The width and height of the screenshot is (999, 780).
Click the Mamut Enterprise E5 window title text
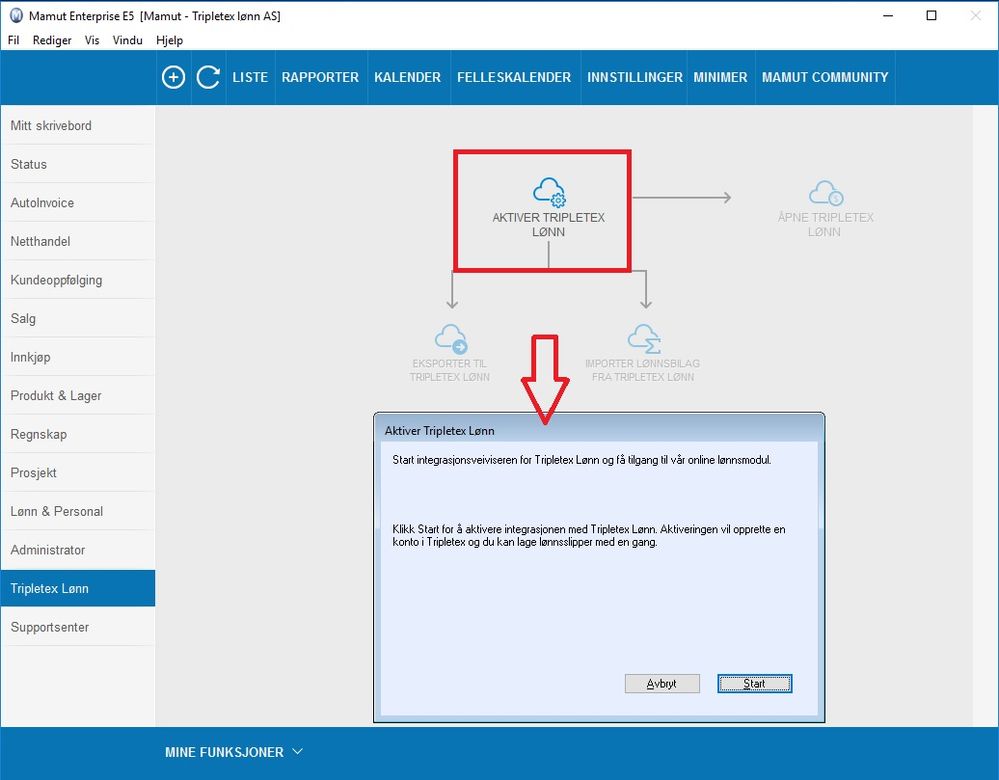155,16
